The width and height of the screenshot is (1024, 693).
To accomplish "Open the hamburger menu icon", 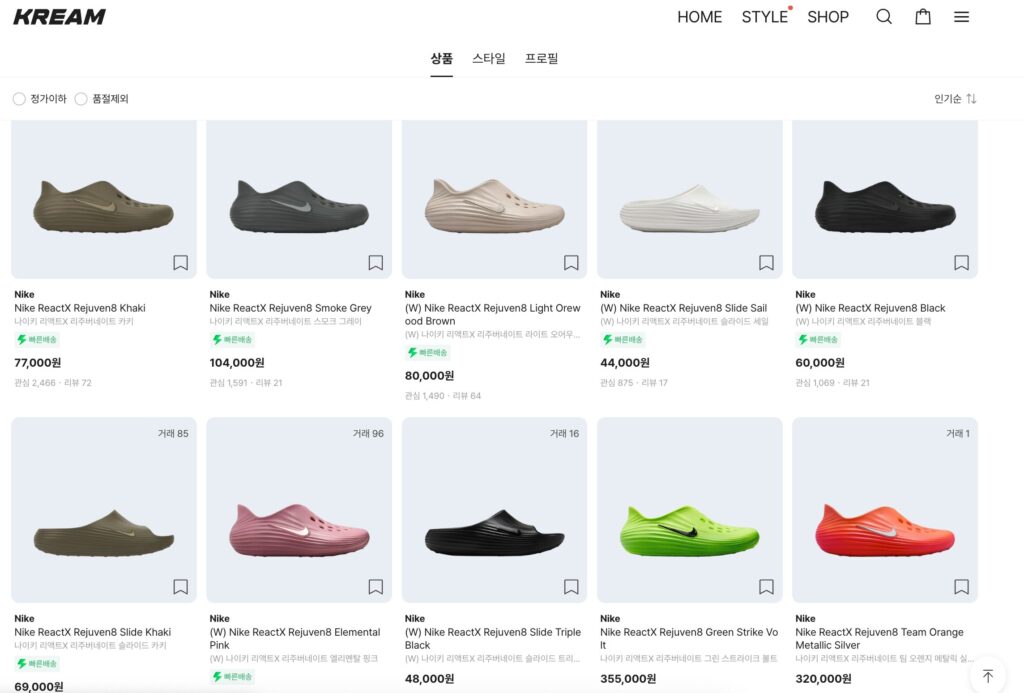I will [x=961, y=17].
